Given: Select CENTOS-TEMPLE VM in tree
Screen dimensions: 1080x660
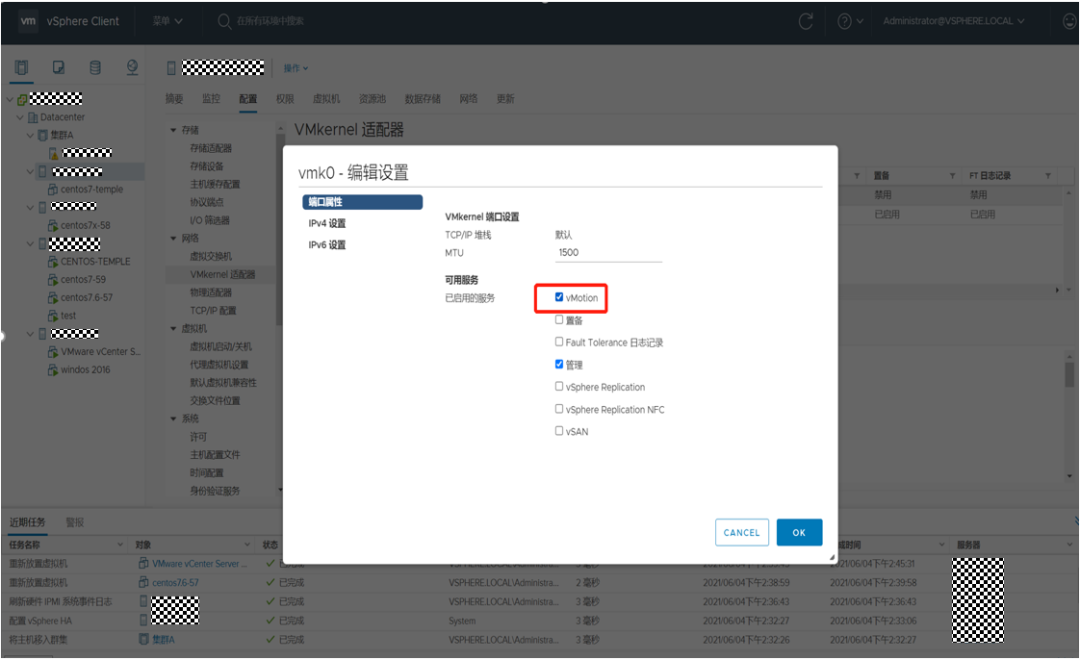Looking at the screenshot, I should (x=95, y=262).
